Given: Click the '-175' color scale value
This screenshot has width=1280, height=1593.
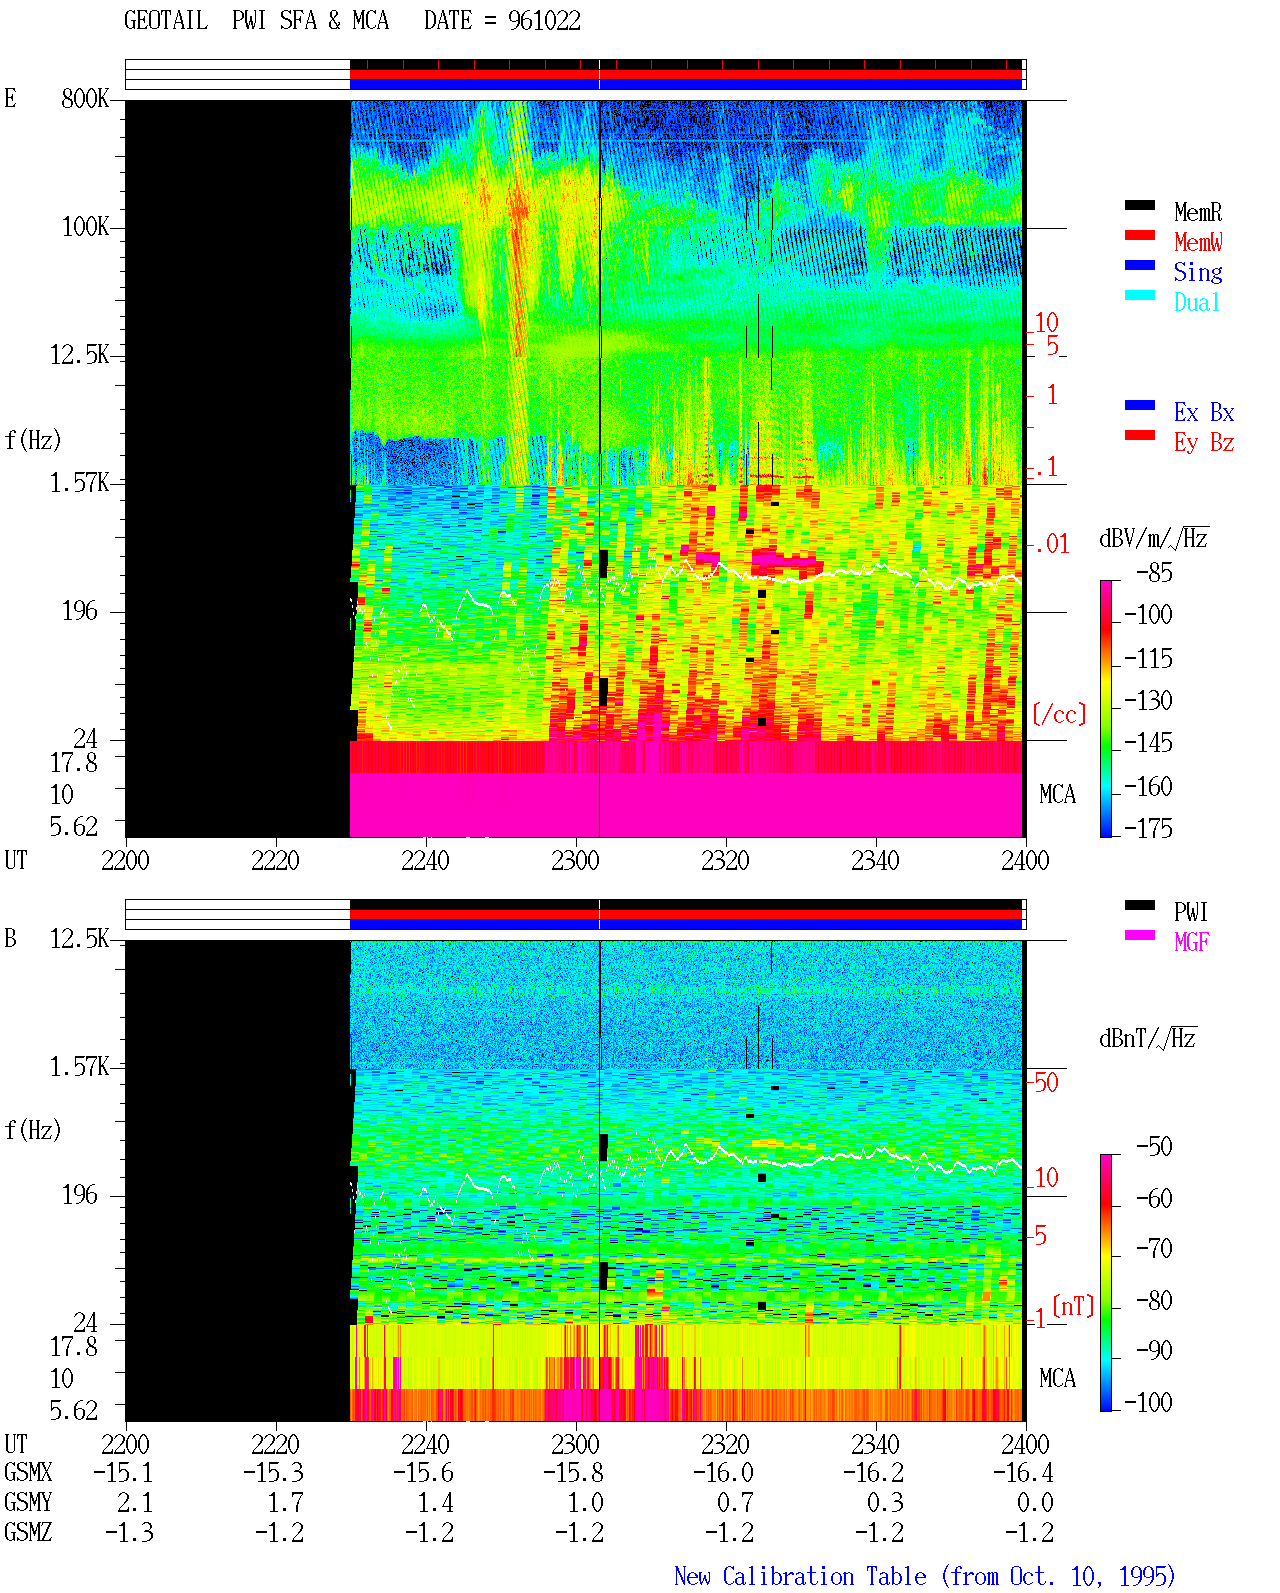Looking at the screenshot, I should [1149, 828].
